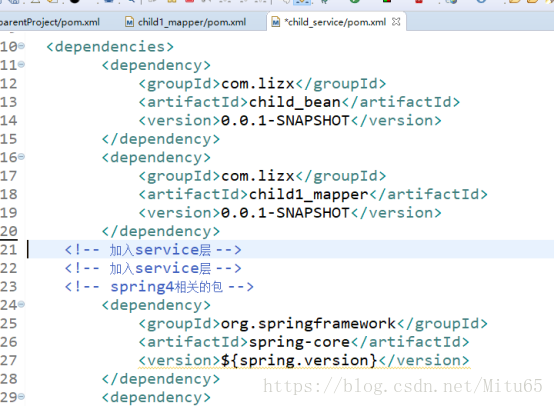Click the artifactId value child1_mapper
This screenshot has width=554, height=406.
[308, 194]
